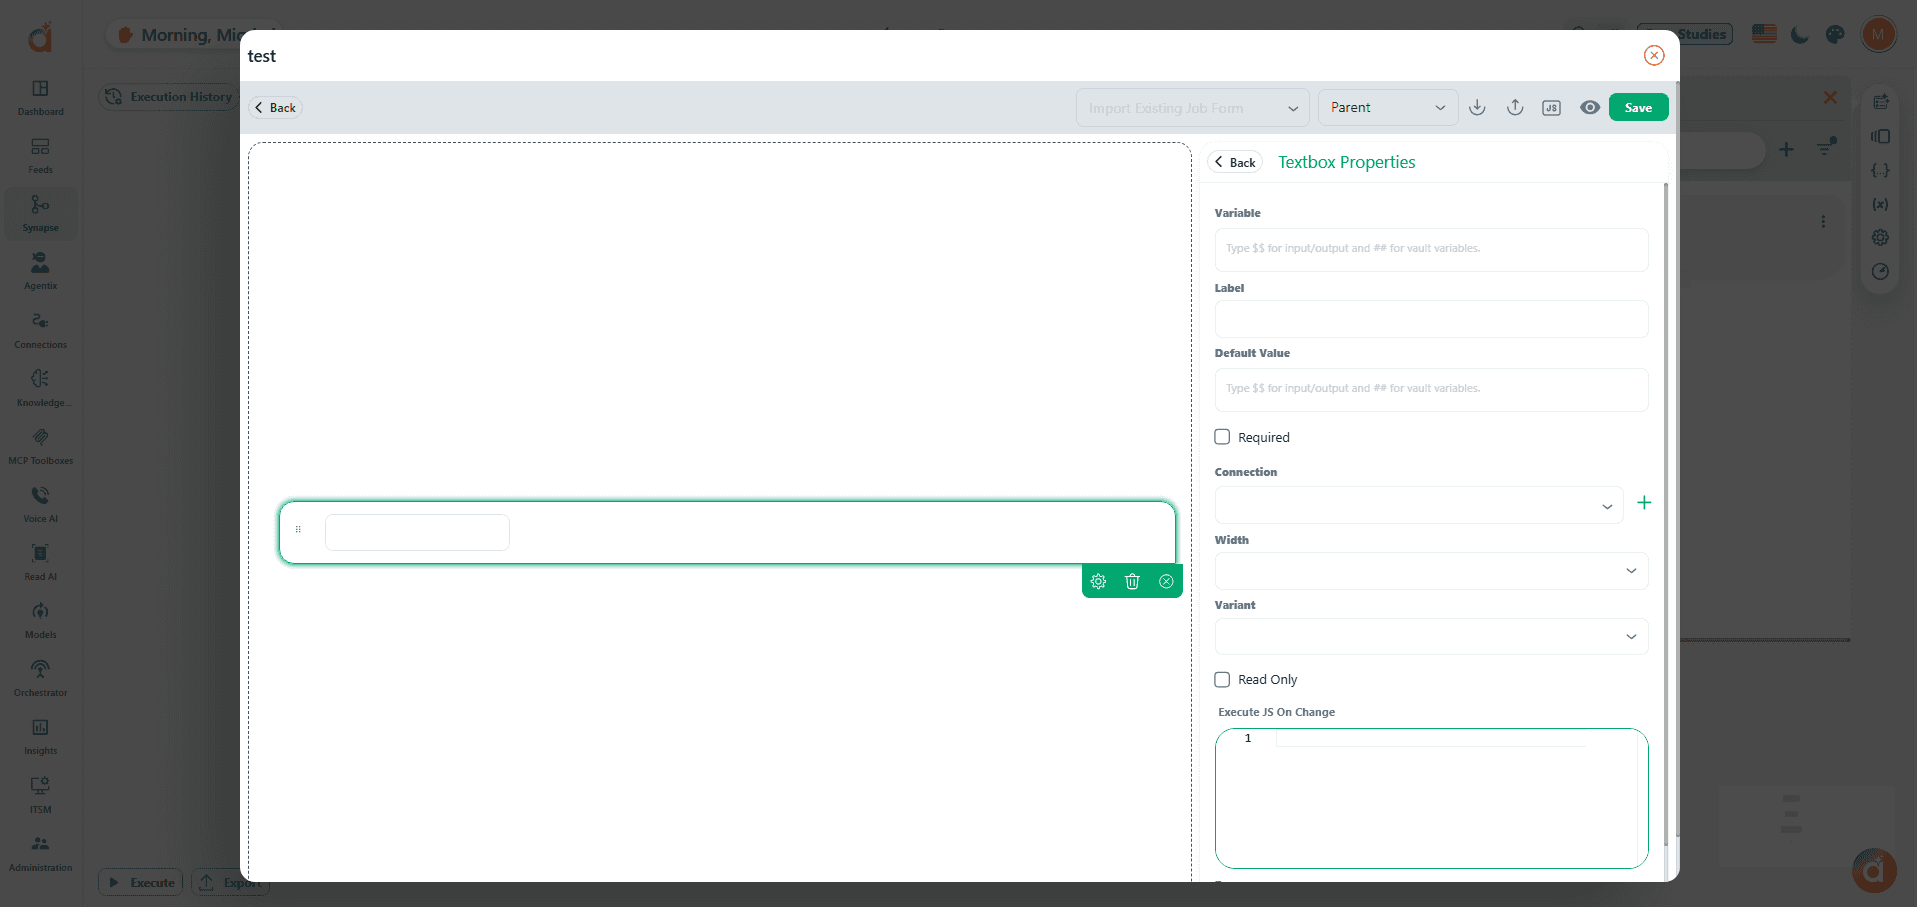Image resolution: width=1917 pixels, height=907 pixels.
Task: Open Import Existing Job Form dropdown
Action: 1192,108
